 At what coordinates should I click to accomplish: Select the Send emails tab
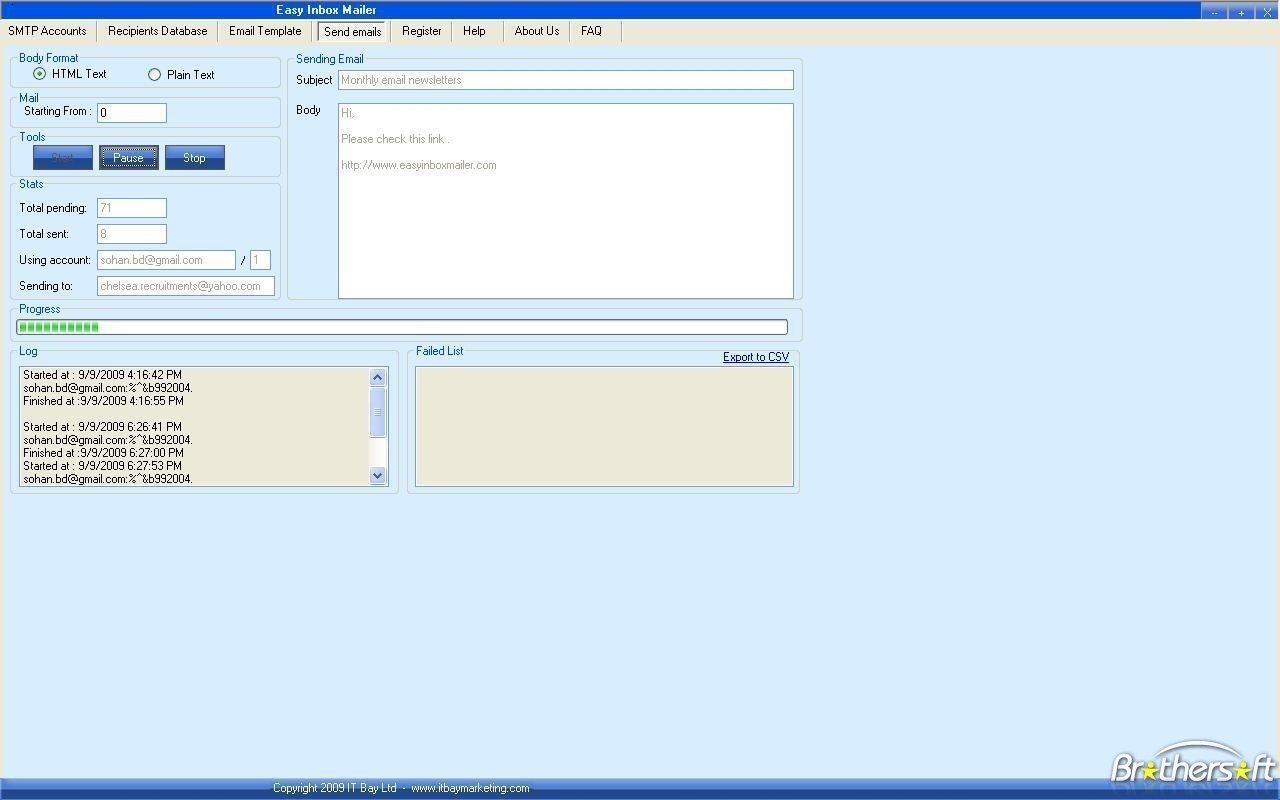pos(353,32)
